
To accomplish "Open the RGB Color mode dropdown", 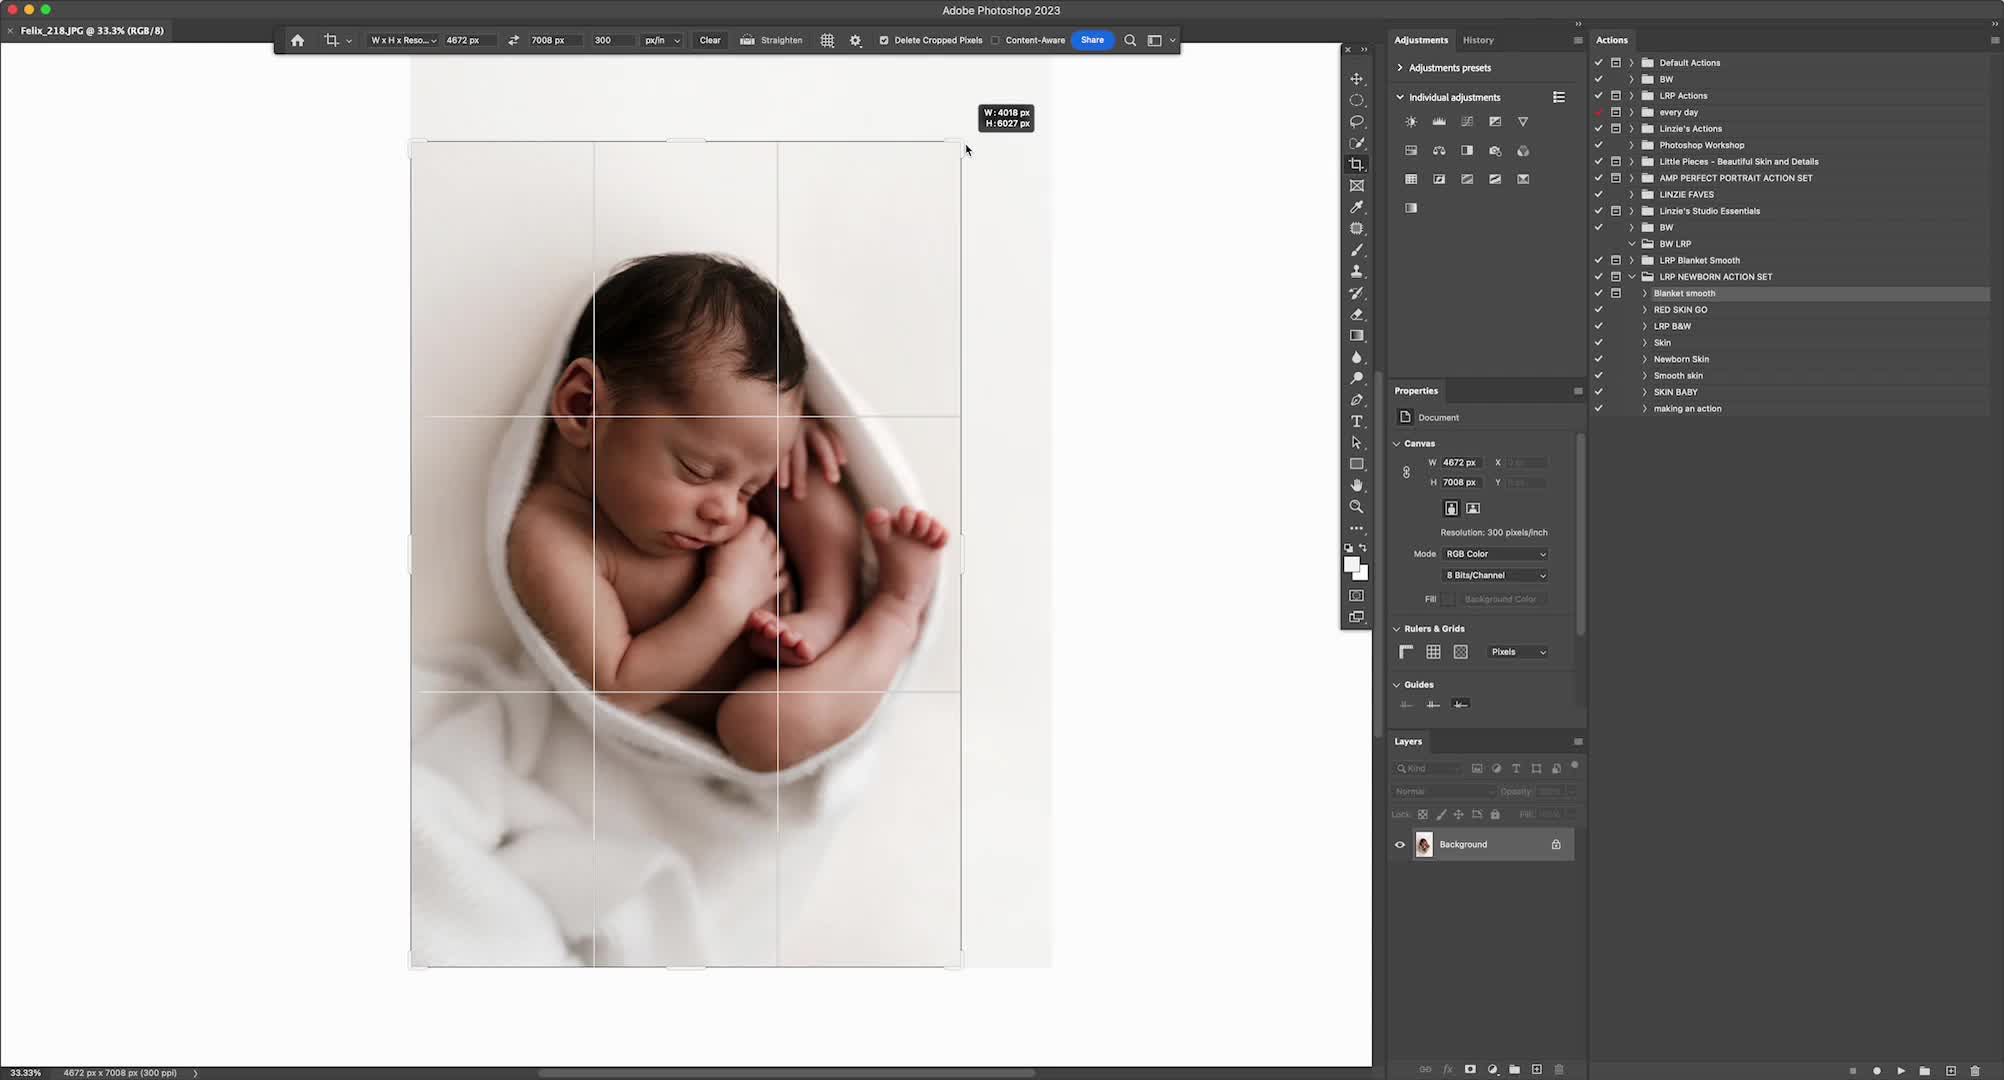I will [x=1495, y=554].
